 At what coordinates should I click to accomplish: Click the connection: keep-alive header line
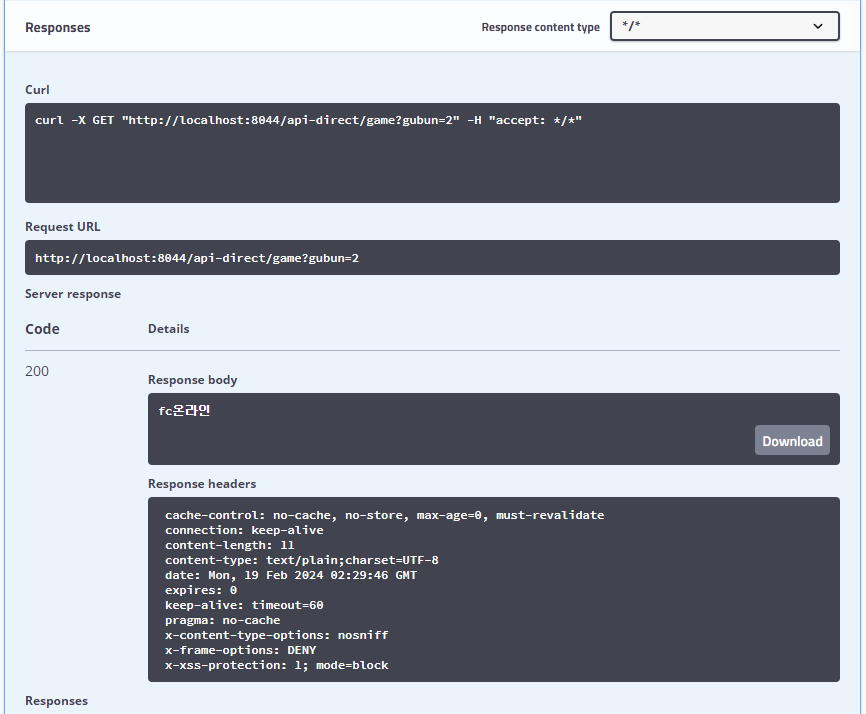point(244,530)
